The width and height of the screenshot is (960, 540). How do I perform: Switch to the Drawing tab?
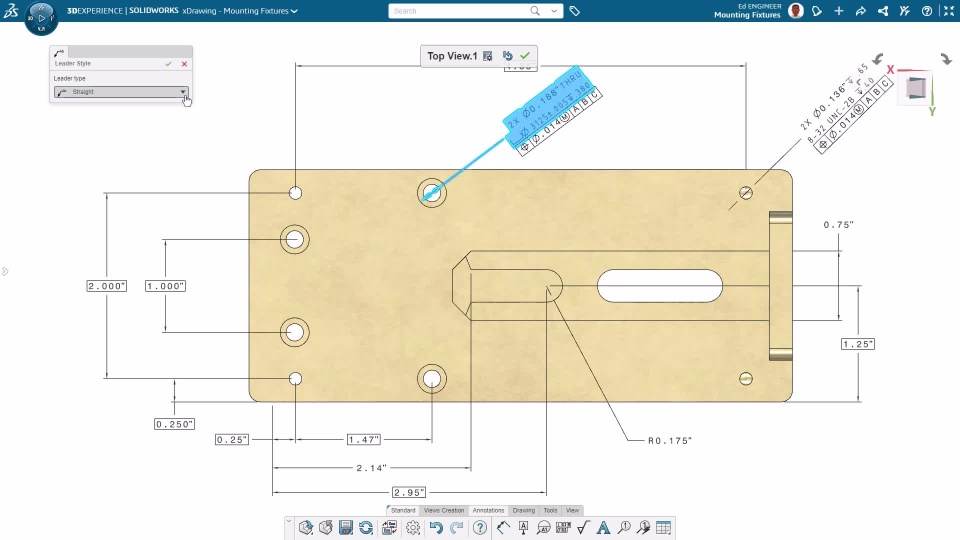point(523,510)
